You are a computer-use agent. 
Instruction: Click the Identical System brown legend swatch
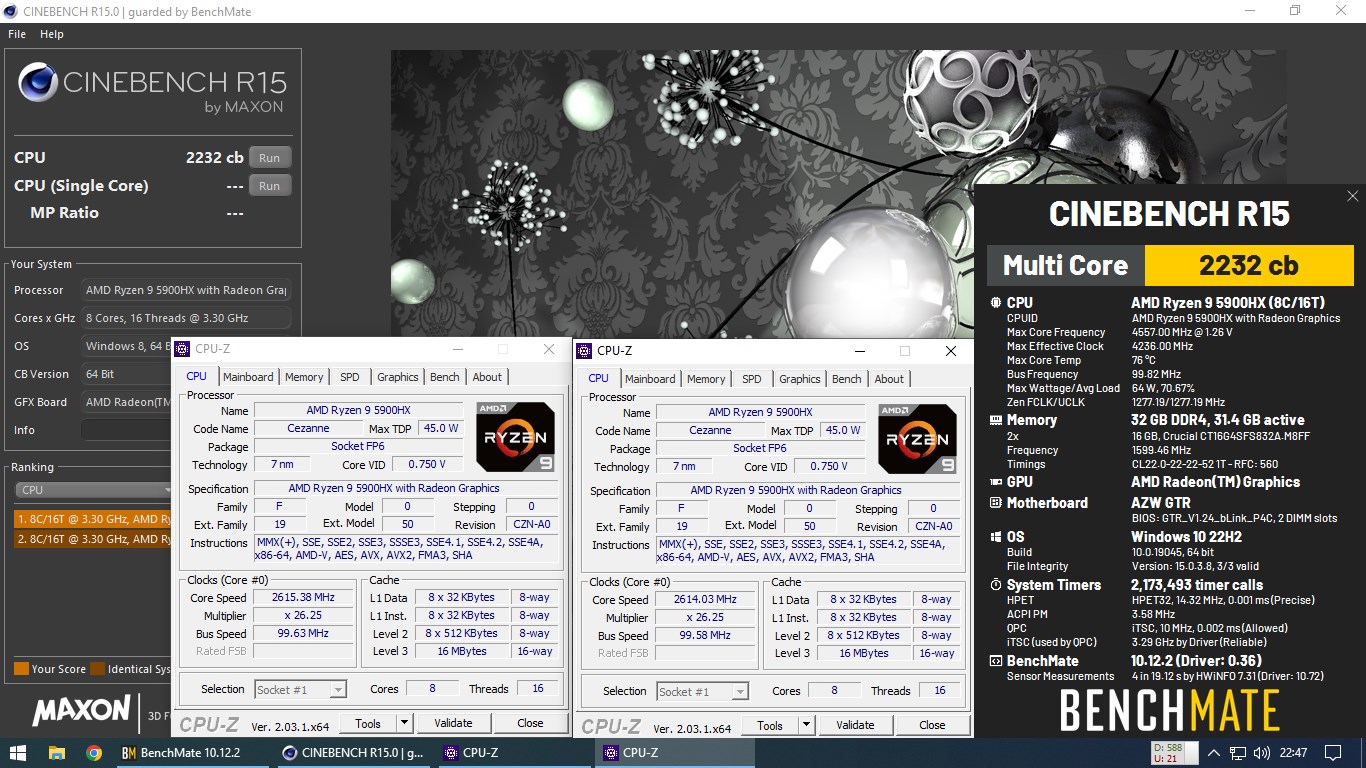pos(97,669)
